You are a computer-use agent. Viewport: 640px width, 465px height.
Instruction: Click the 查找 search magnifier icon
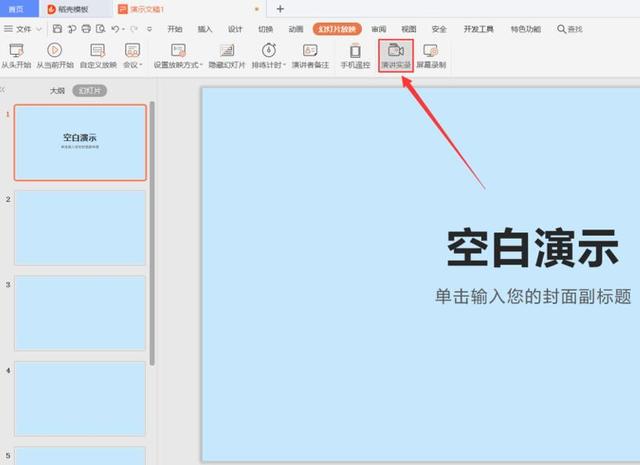coord(562,29)
